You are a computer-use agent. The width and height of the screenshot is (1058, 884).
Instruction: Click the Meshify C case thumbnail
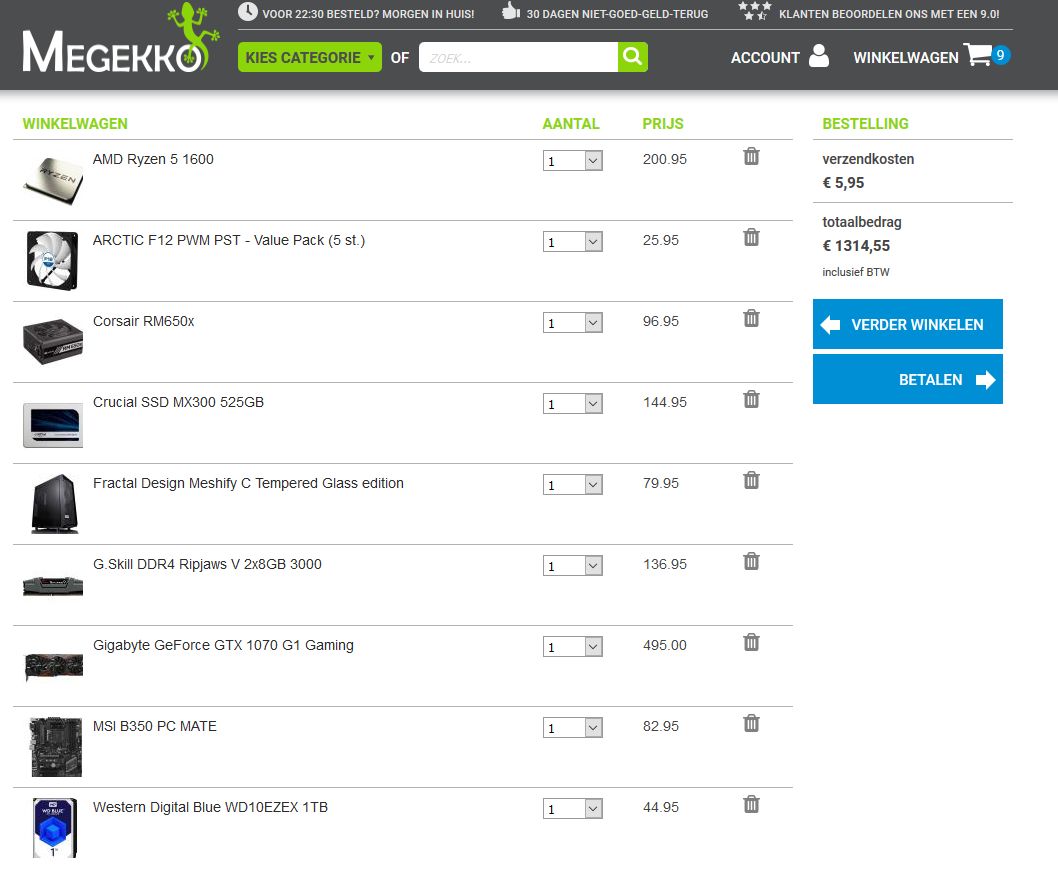pos(55,504)
